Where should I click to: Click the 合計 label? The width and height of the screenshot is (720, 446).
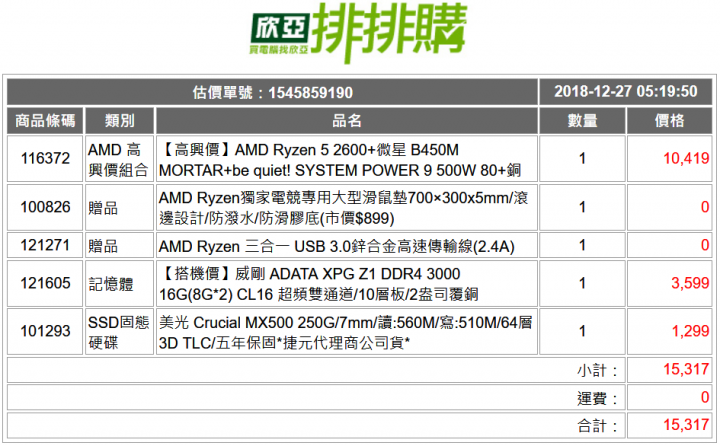(x=597, y=426)
